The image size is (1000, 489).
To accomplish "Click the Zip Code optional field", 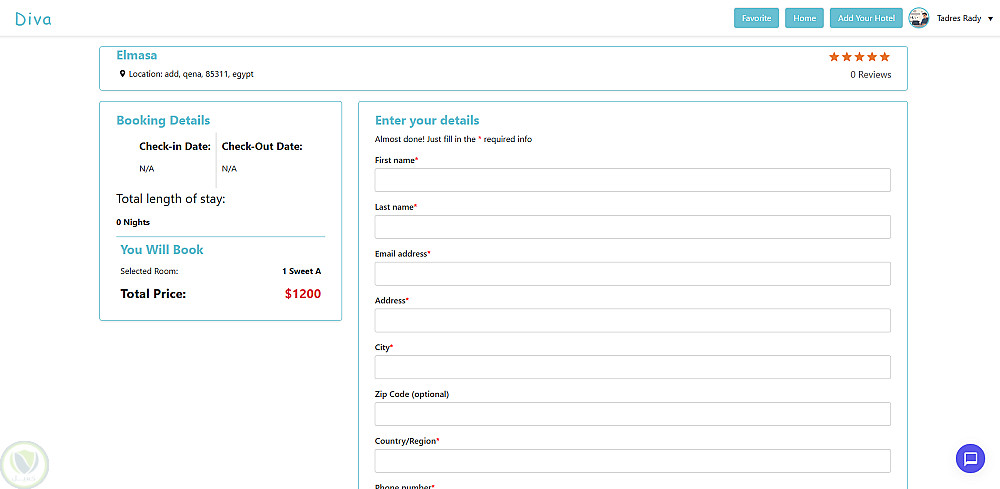I will [632, 414].
